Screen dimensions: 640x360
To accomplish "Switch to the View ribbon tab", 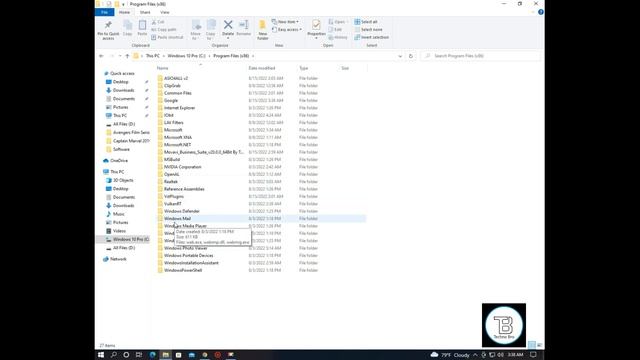I will click(164, 12).
